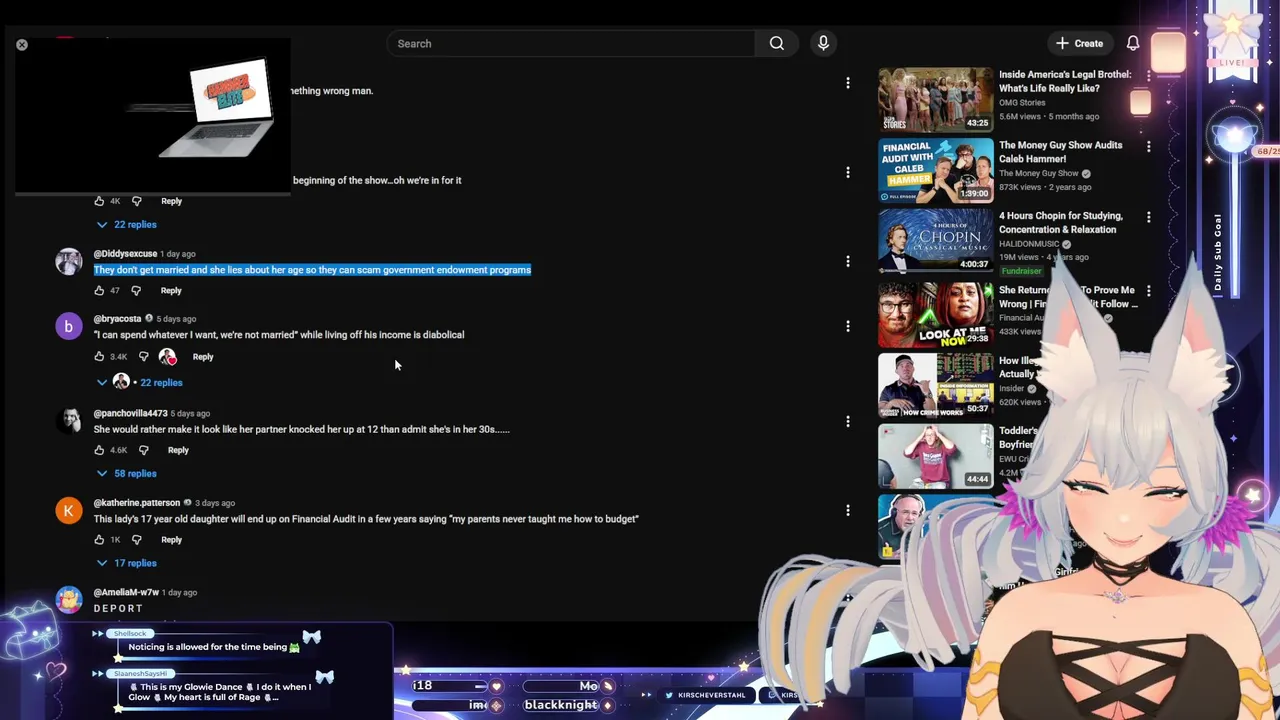Open @Diddysexcuse channel link
The width and height of the screenshot is (1280, 720).
tap(125, 254)
